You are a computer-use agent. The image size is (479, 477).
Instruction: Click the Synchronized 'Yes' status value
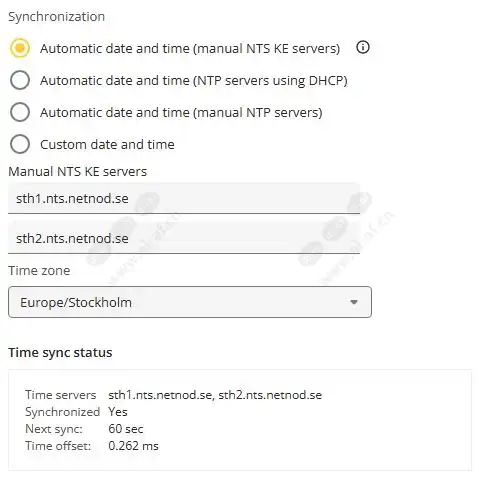coord(118,412)
